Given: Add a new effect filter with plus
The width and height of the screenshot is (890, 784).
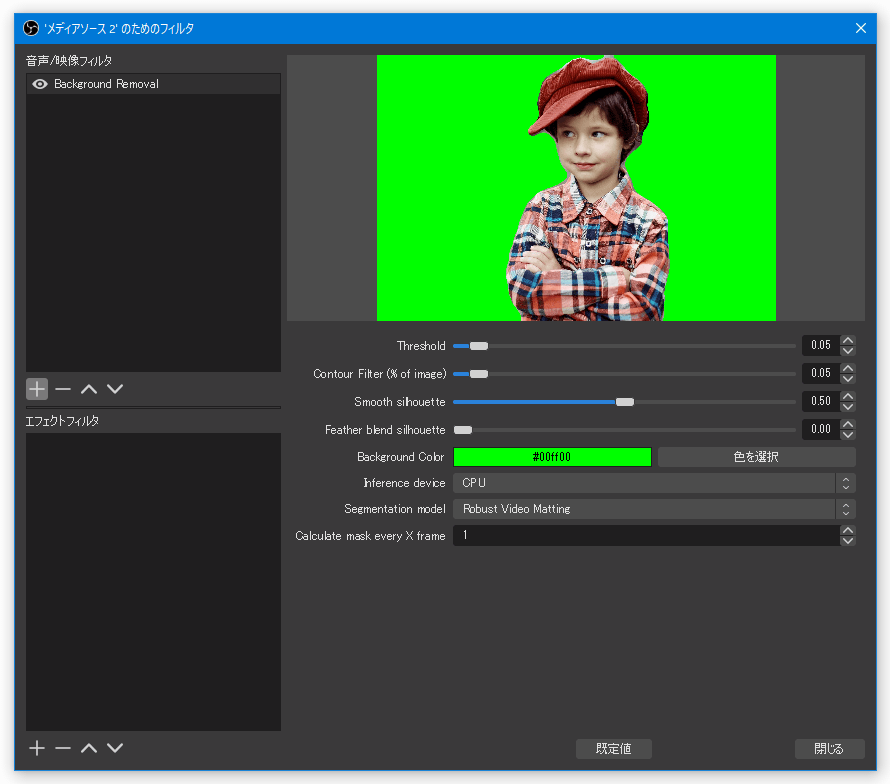Looking at the screenshot, I should pos(37,748).
